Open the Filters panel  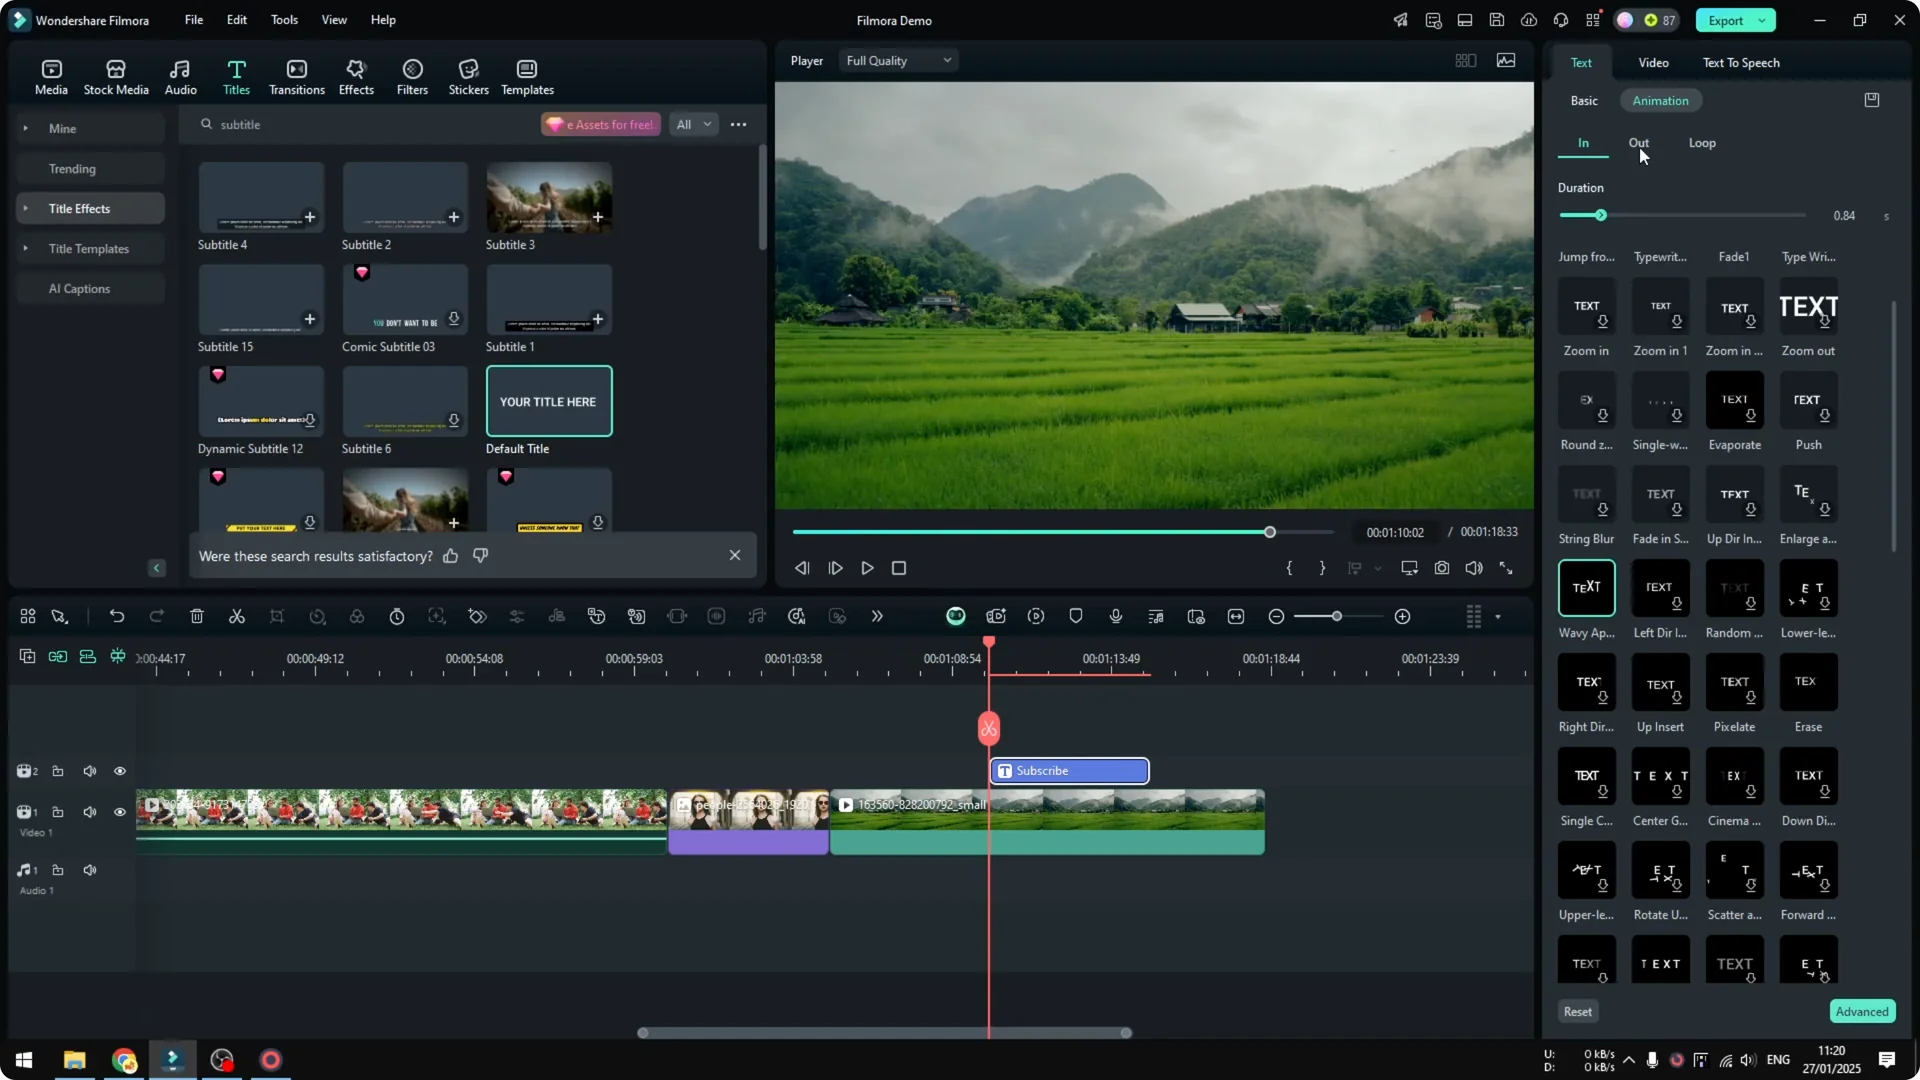(x=412, y=77)
